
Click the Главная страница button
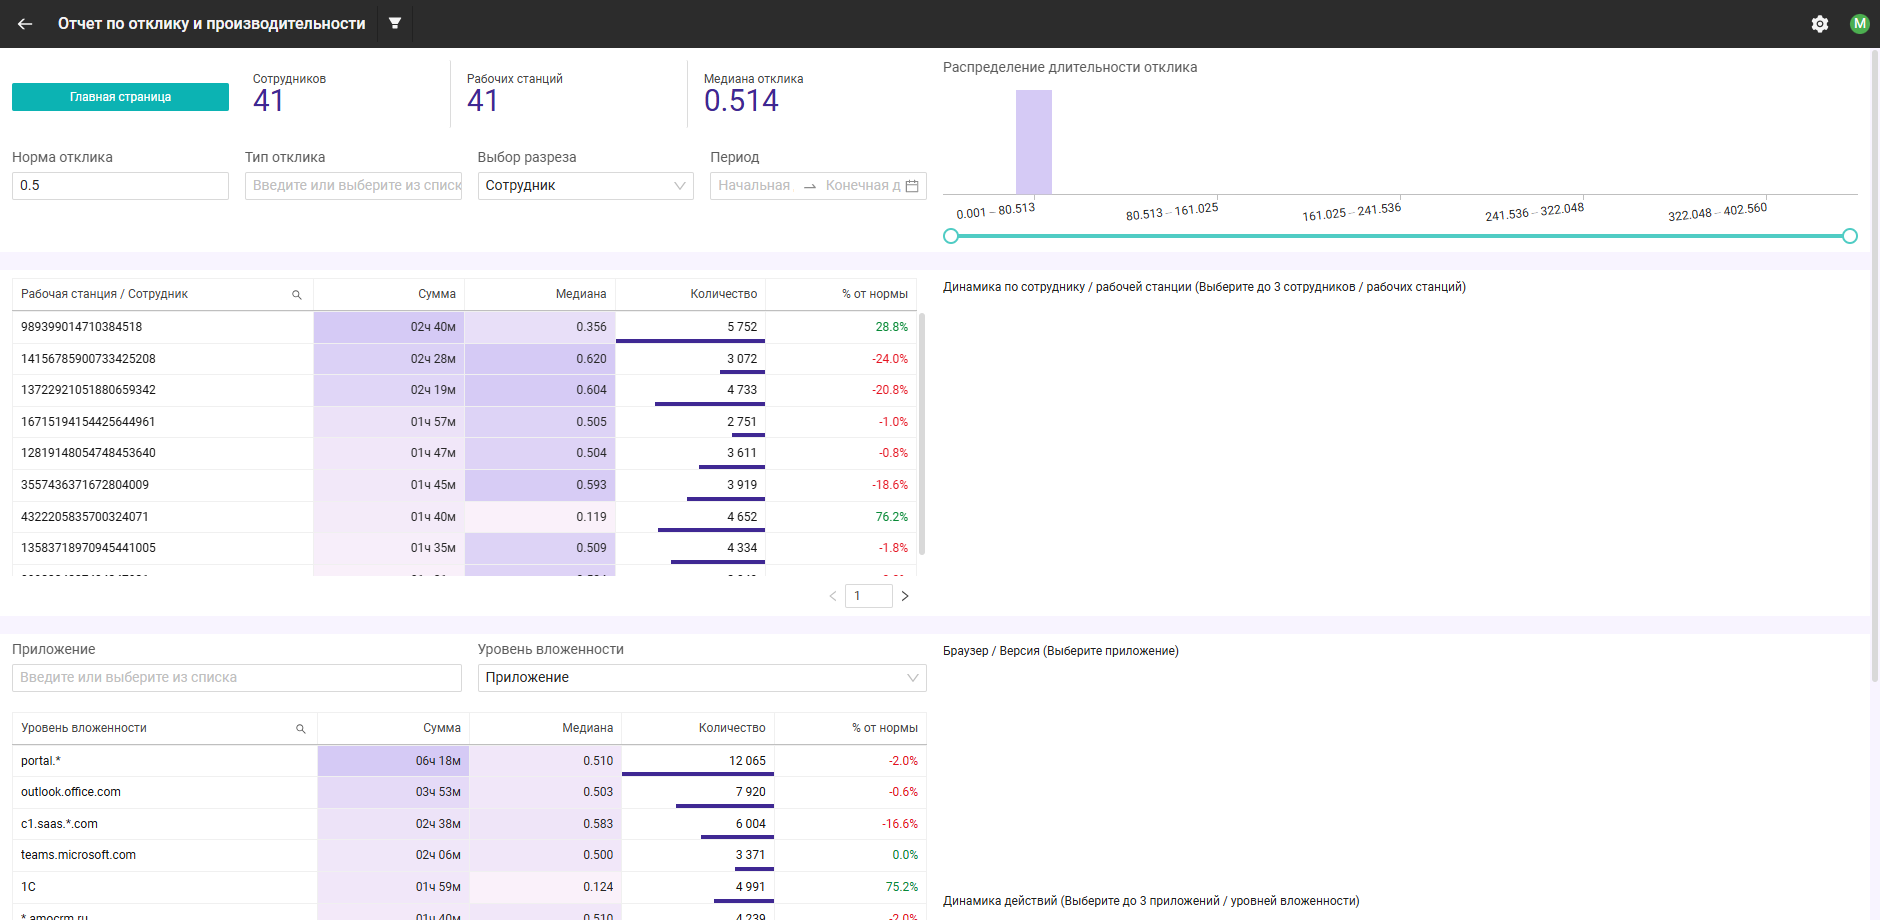point(120,97)
